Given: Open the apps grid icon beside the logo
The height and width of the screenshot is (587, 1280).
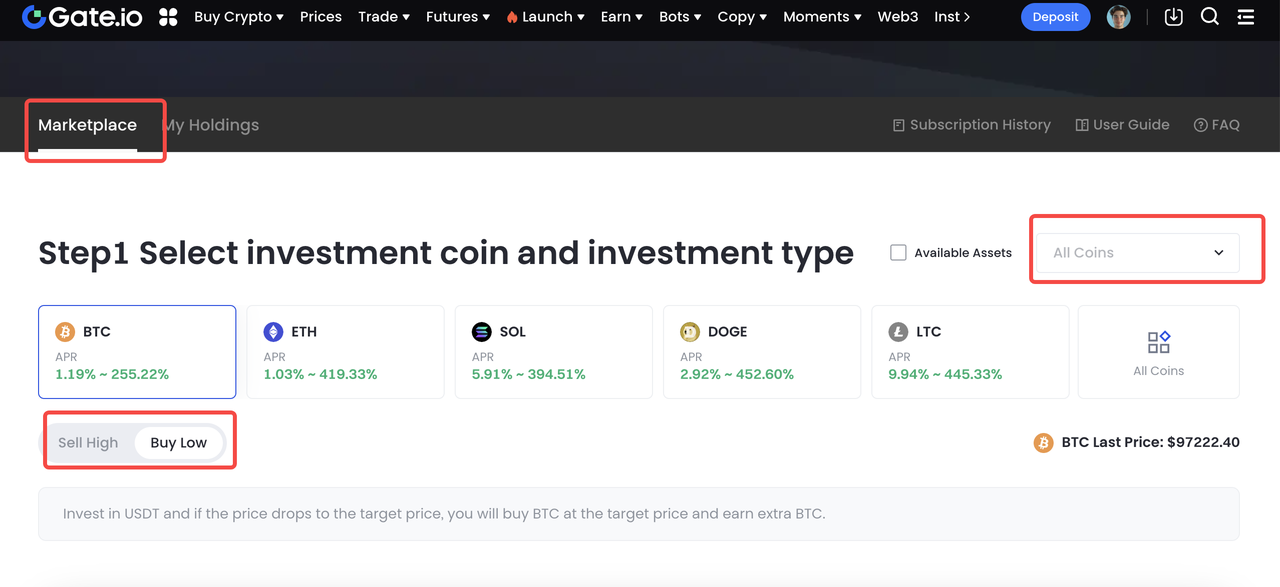Looking at the screenshot, I should point(168,17).
